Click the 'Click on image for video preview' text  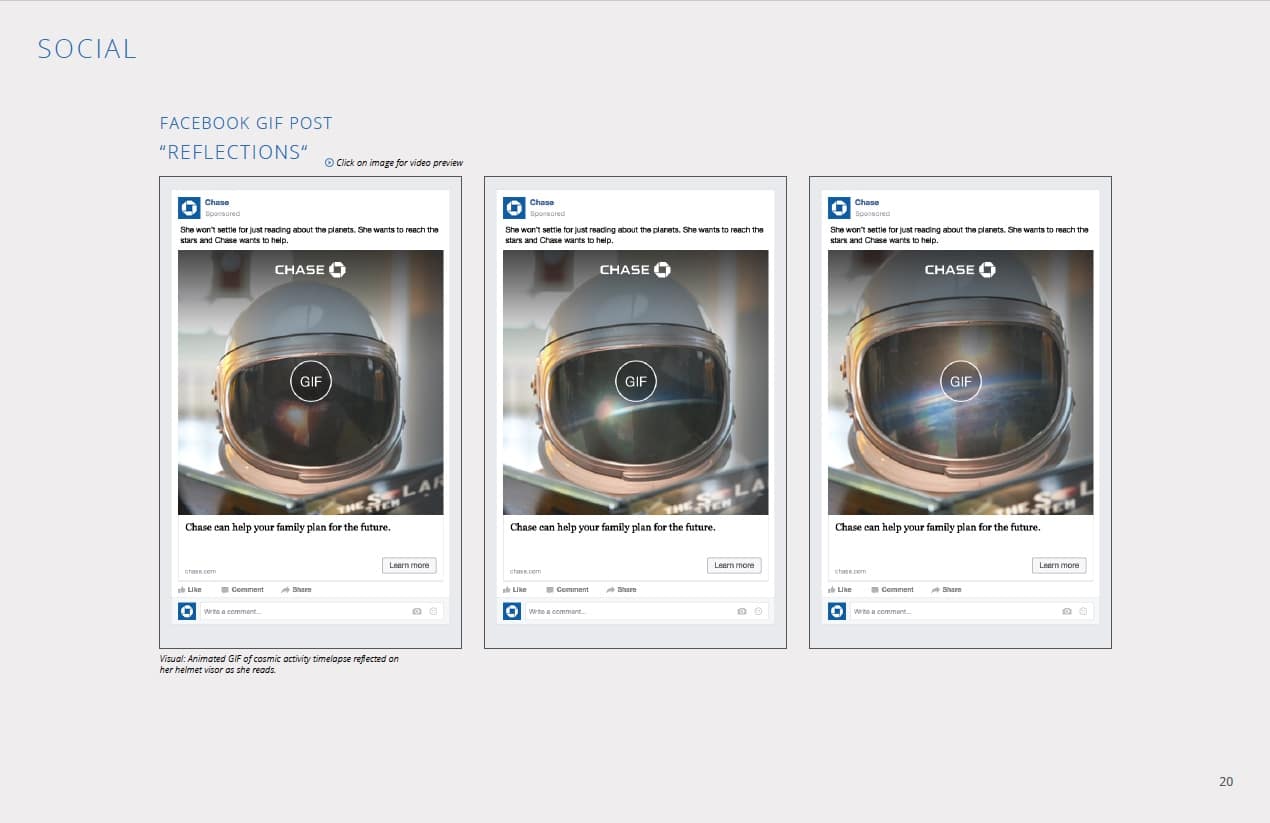[399, 162]
